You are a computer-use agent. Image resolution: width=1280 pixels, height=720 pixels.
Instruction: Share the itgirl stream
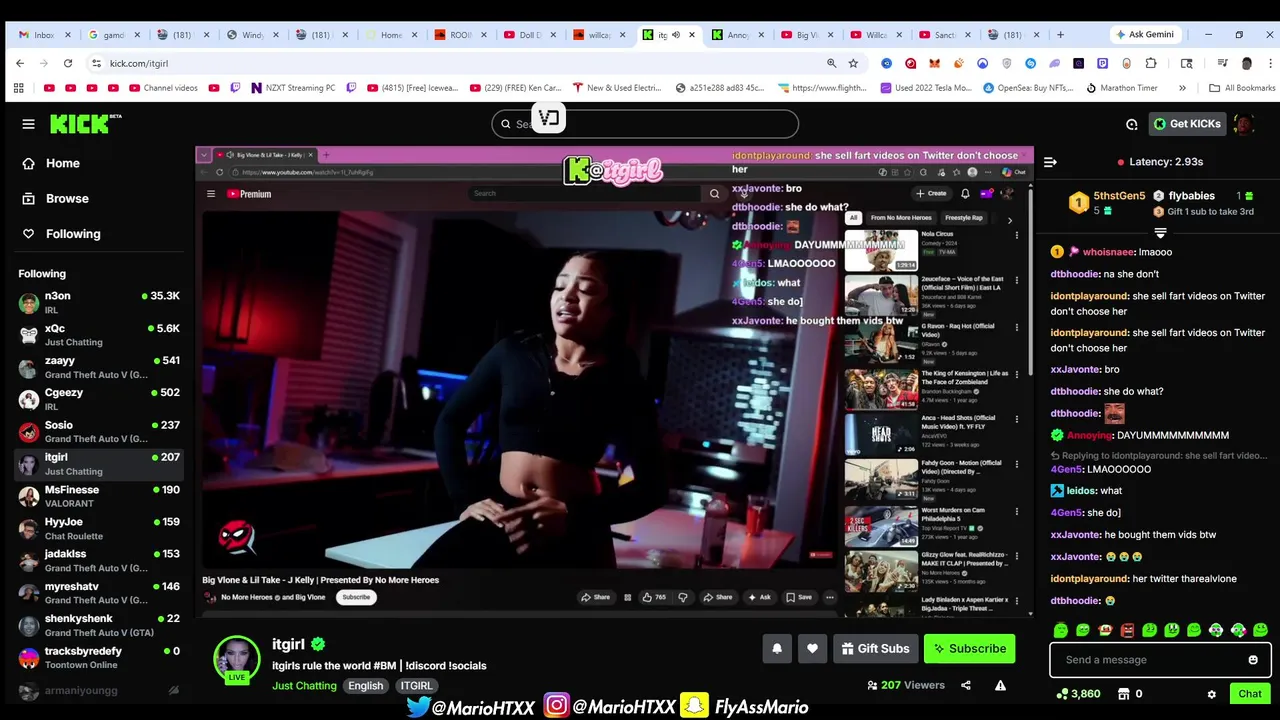coord(966,685)
